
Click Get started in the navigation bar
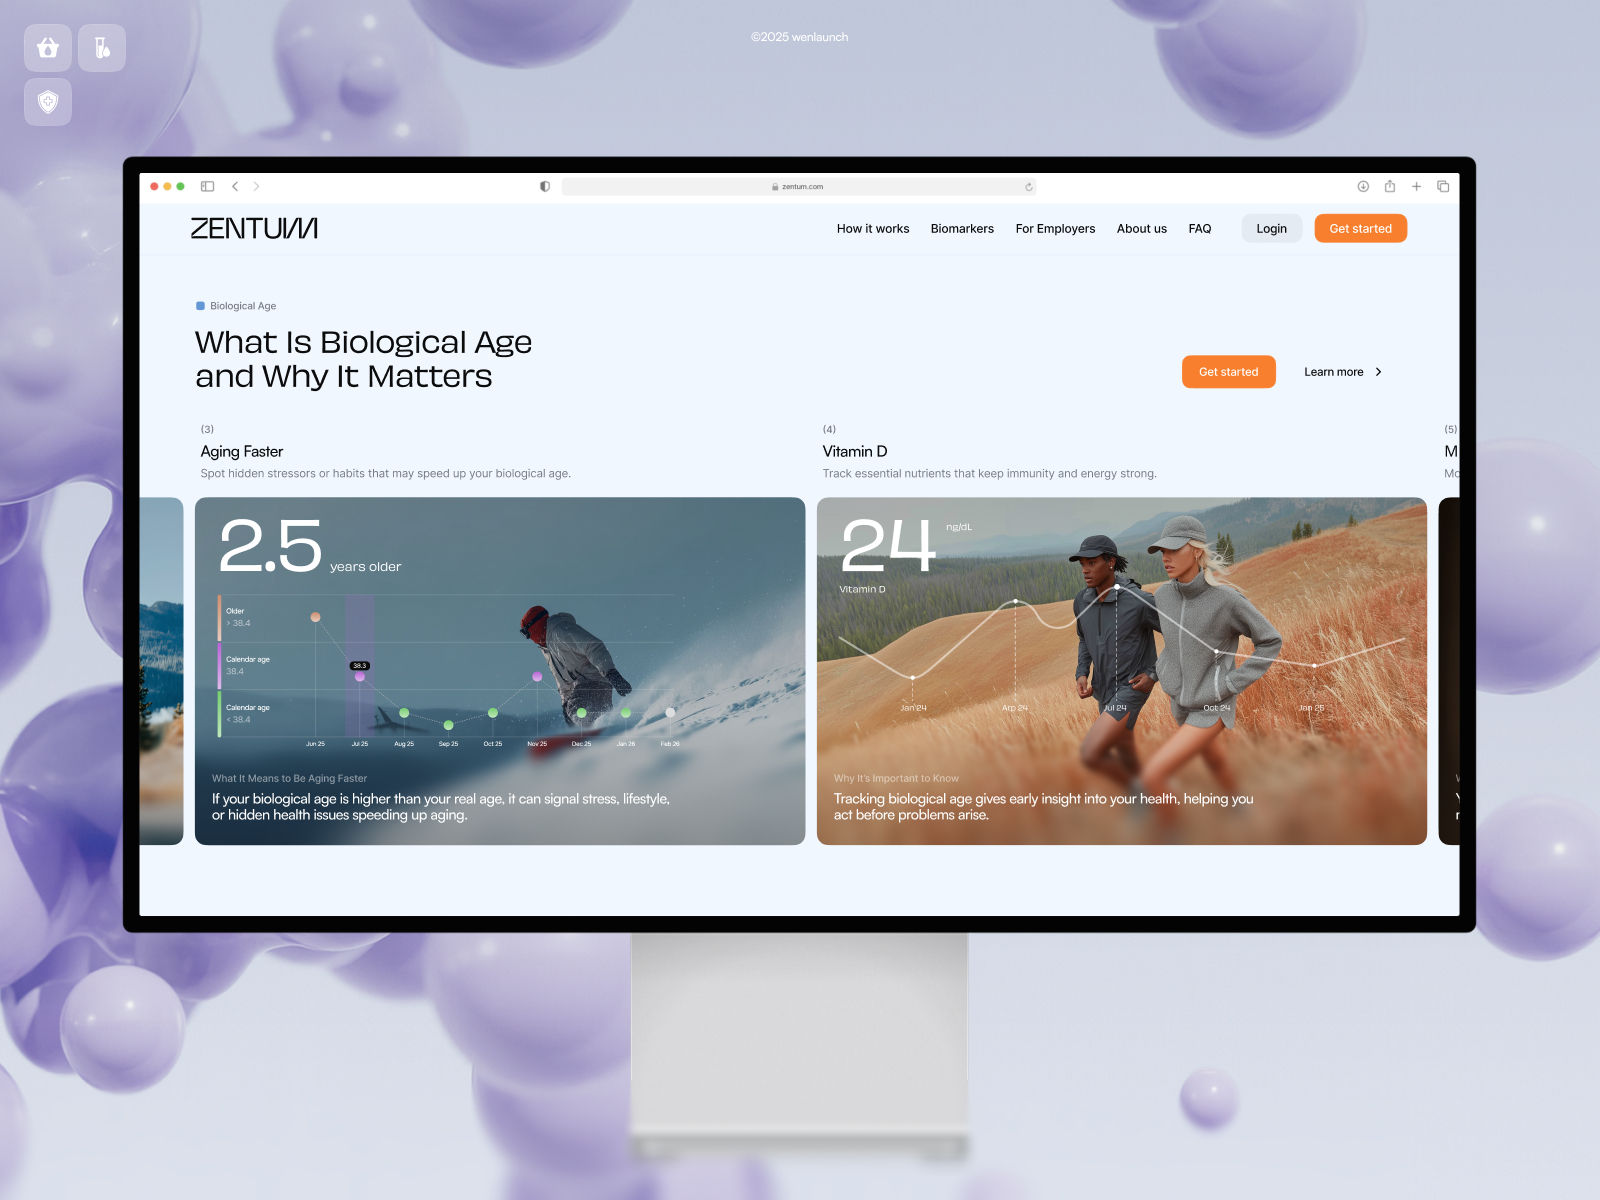[1360, 229]
